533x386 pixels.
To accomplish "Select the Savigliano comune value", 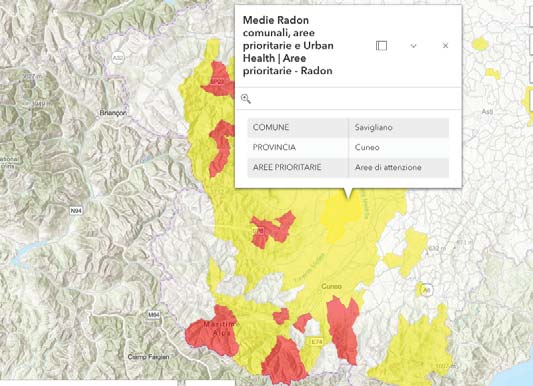I will (x=374, y=127).
